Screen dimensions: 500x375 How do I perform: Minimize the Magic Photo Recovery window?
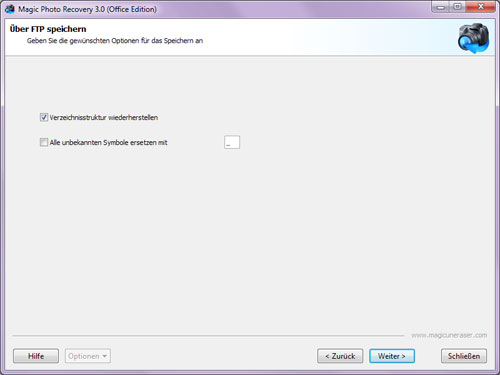coord(442,7)
